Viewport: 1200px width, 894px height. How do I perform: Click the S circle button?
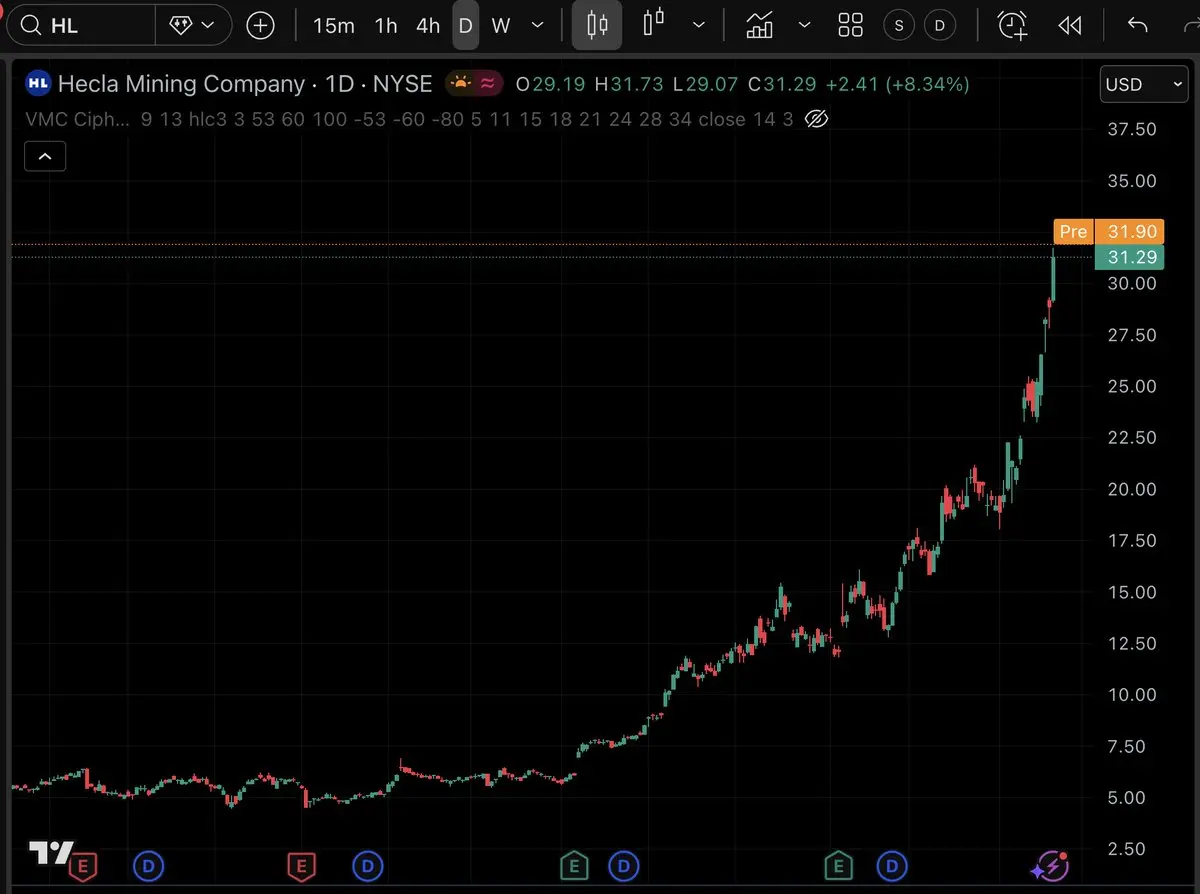pos(898,25)
